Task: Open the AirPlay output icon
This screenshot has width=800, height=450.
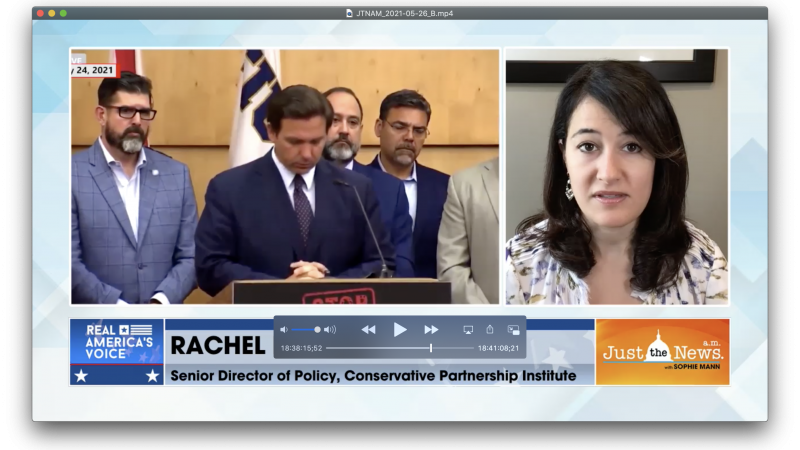Action: click(468, 329)
